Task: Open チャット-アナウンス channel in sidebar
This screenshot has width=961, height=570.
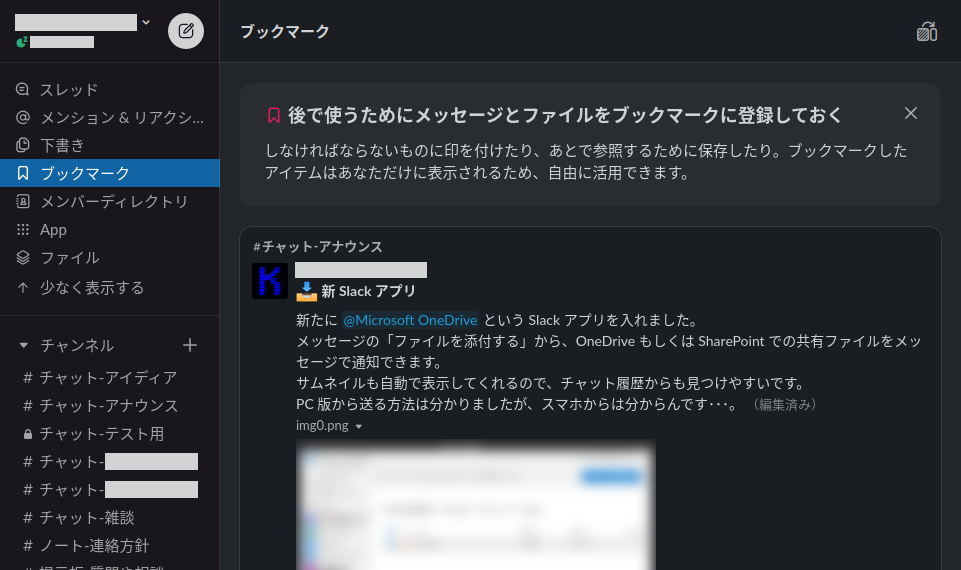Action: point(110,406)
